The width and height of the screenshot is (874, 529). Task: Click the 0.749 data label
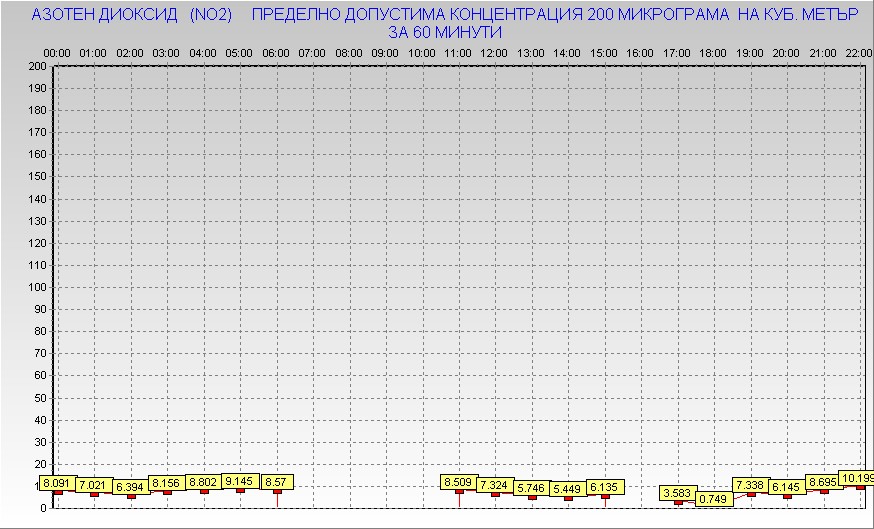tap(714, 499)
